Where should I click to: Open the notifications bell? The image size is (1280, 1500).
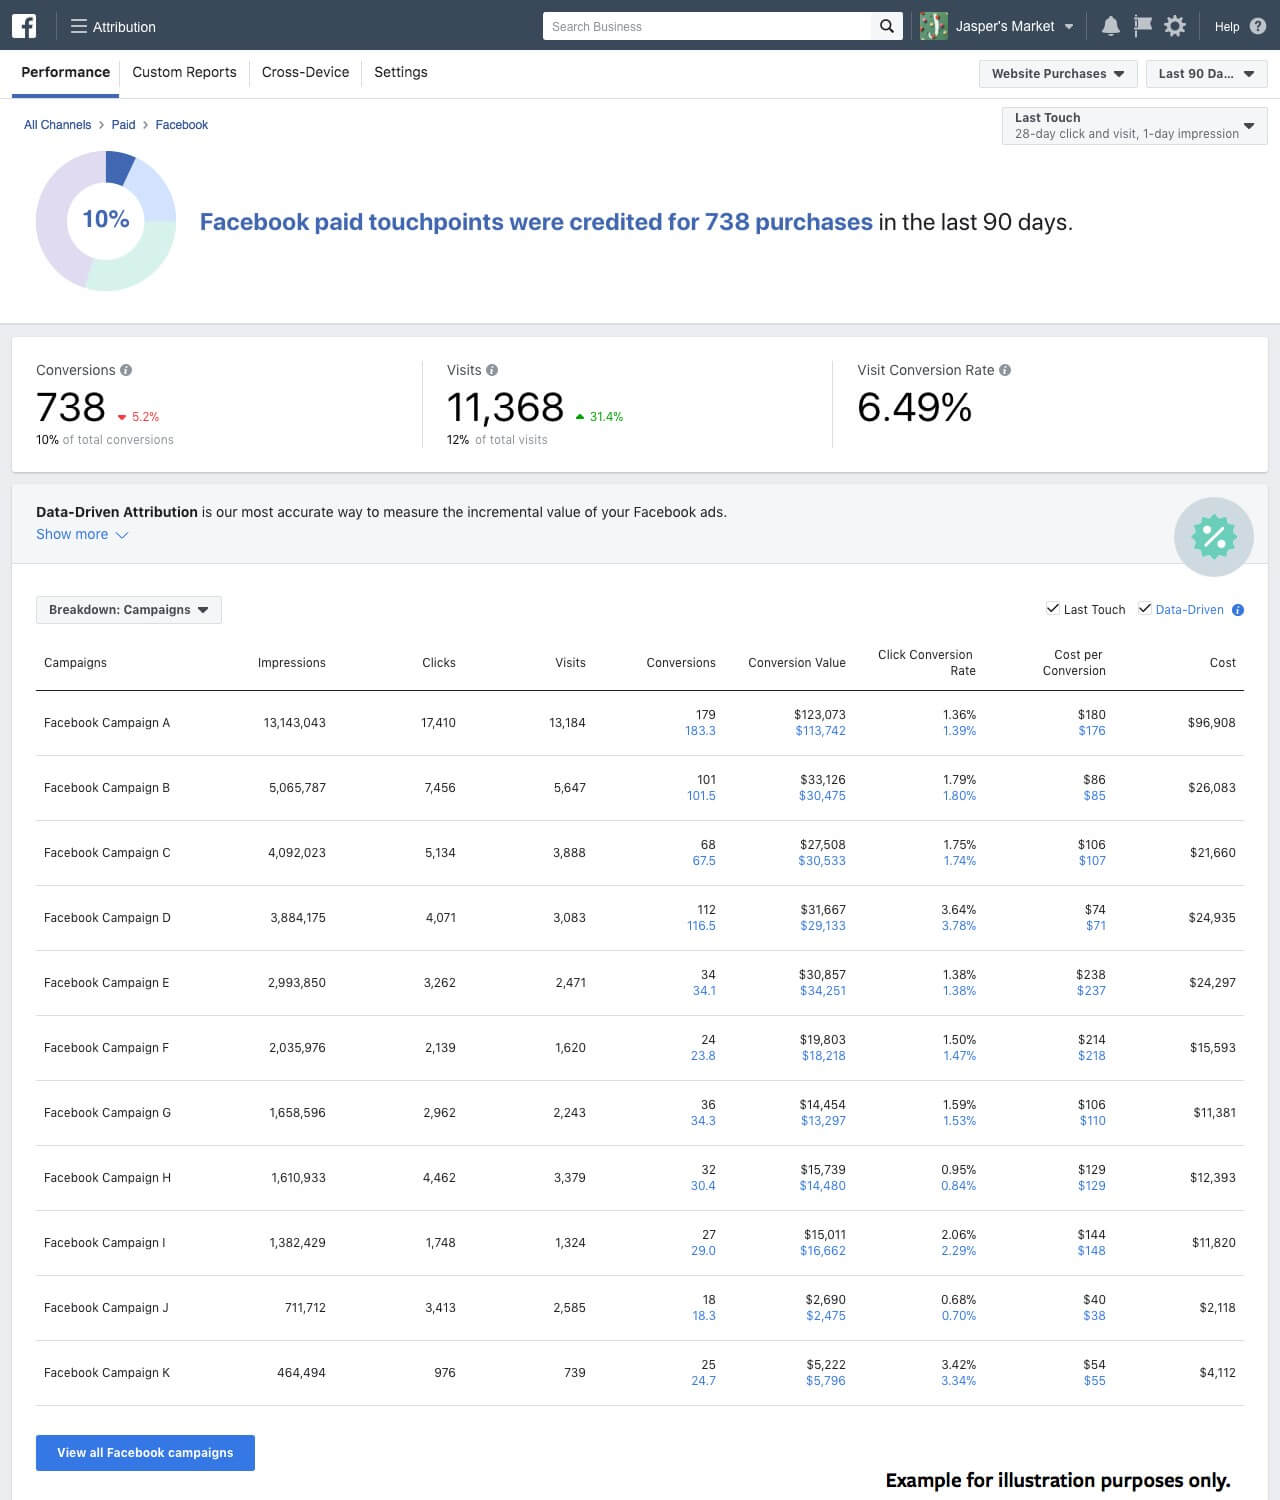tap(1110, 27)
